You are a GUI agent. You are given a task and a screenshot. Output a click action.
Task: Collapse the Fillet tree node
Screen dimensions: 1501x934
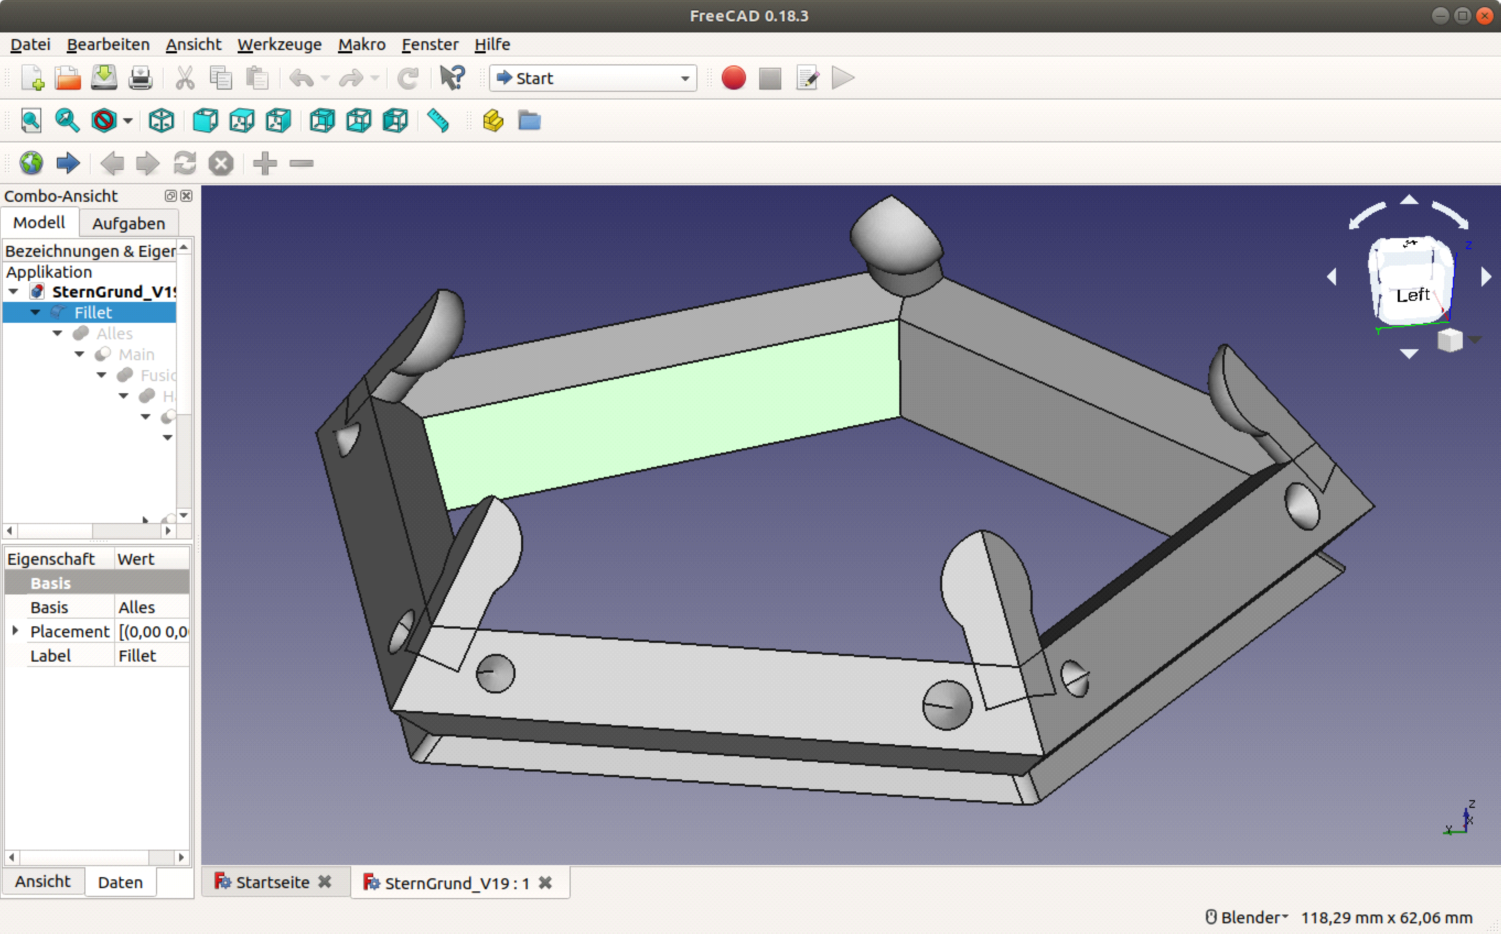35,313
